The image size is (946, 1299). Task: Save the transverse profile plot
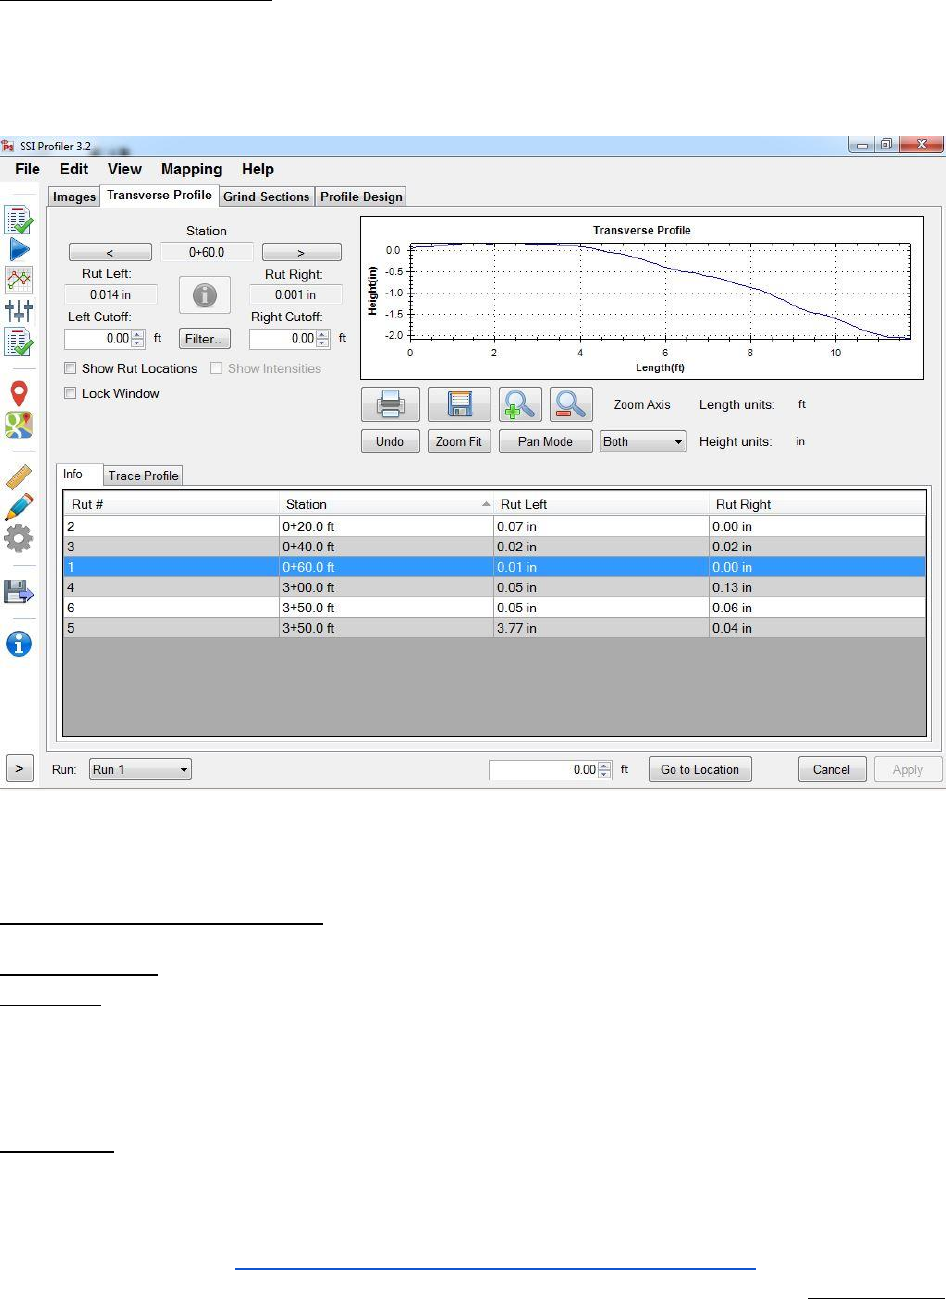[459, 405]
